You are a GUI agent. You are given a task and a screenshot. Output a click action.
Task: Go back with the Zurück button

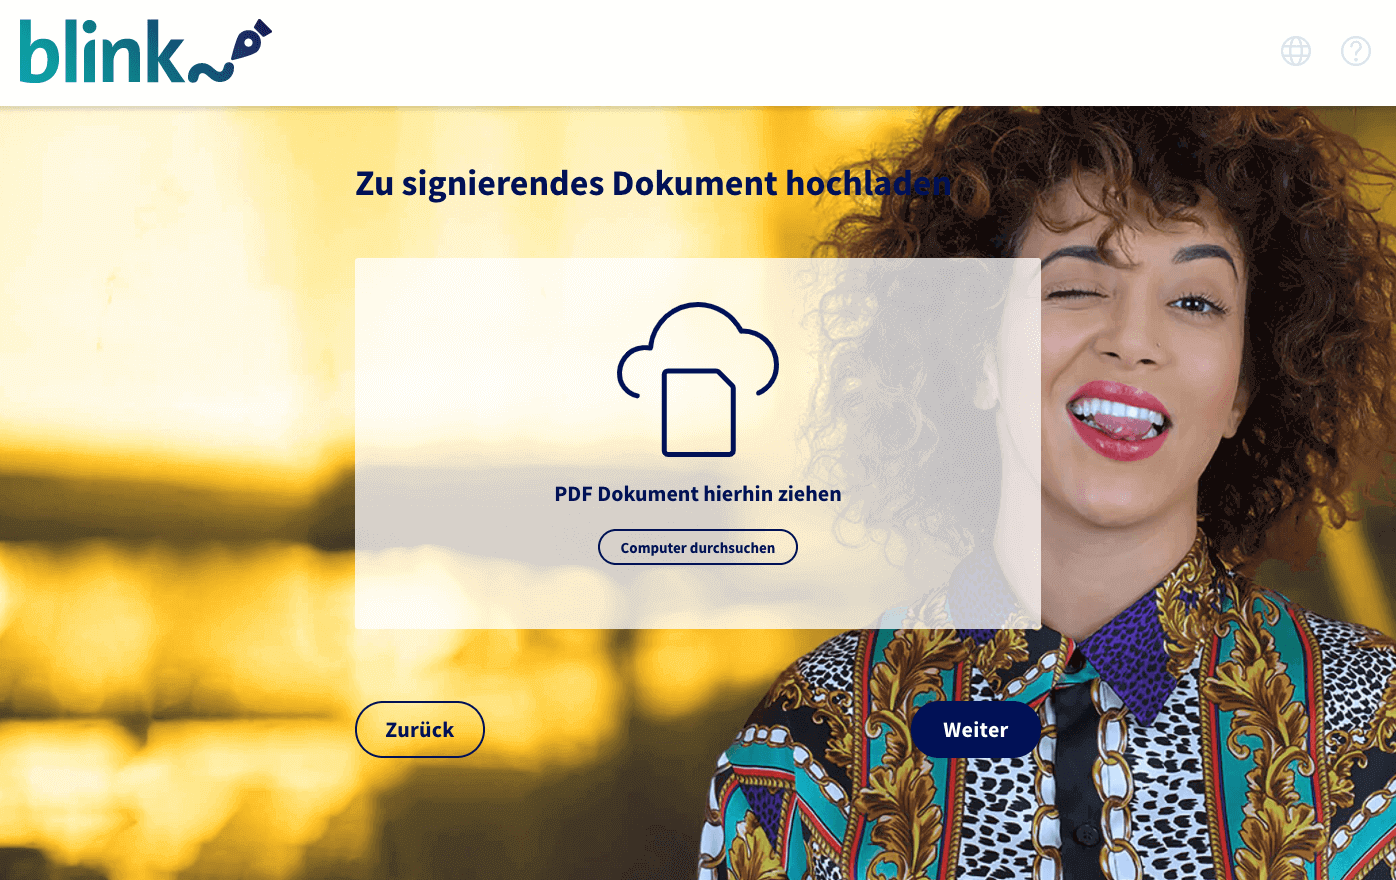420,730
